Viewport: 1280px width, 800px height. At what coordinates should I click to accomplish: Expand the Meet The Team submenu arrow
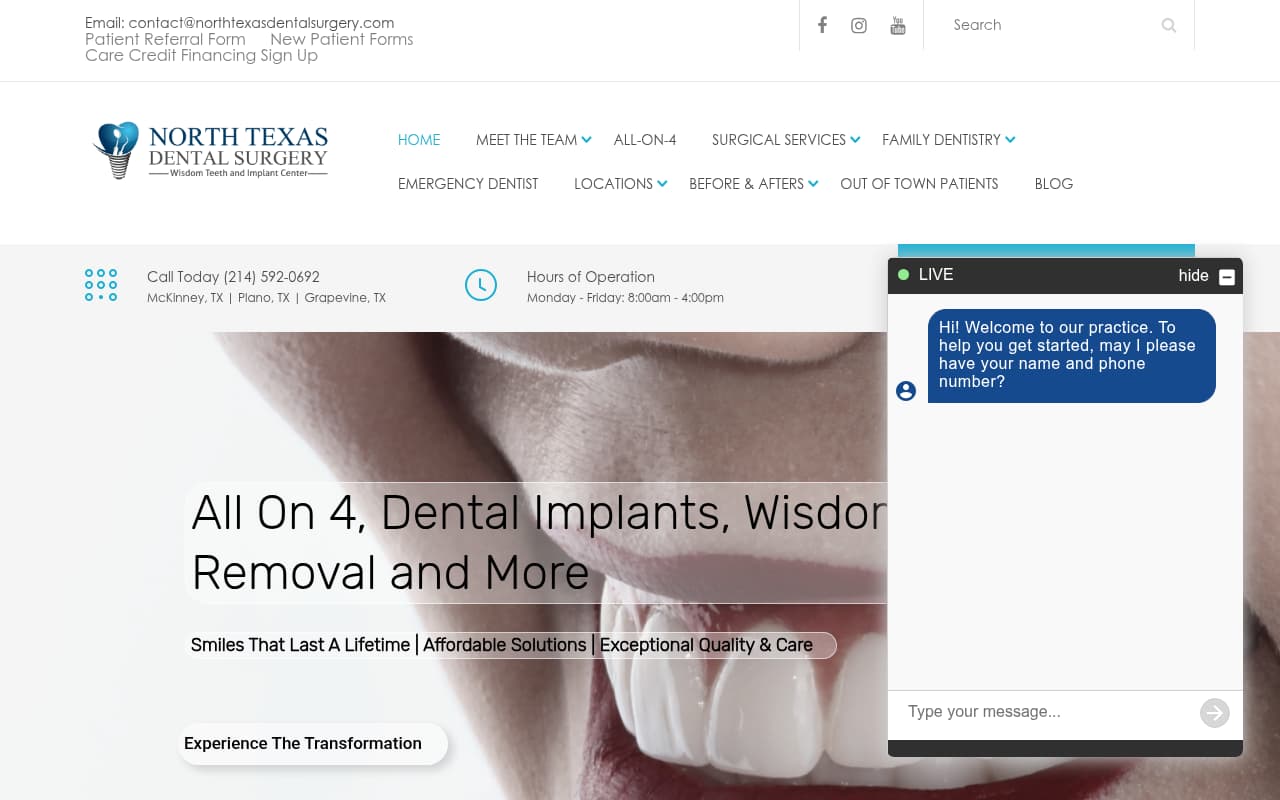coord(587,140)
